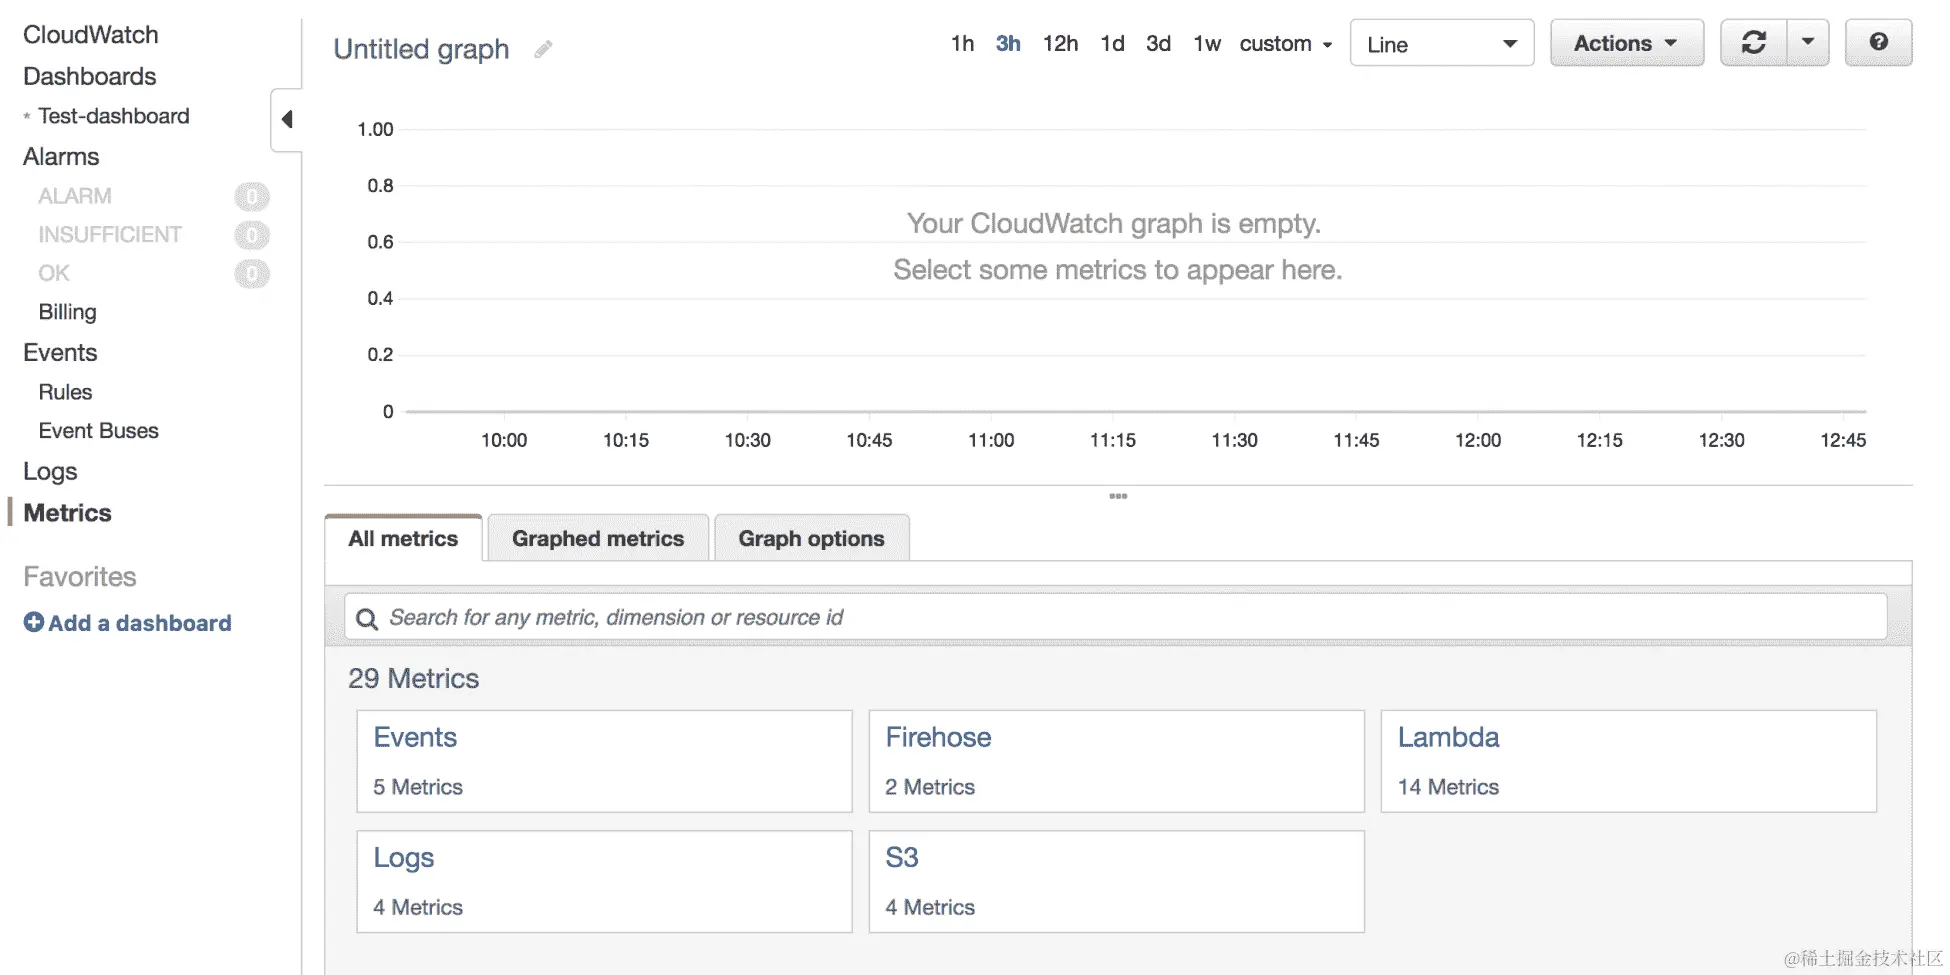Click the graph panel resize handle dots
Viewport: 1950px width, 975px height.
[x=1118, y=496]
